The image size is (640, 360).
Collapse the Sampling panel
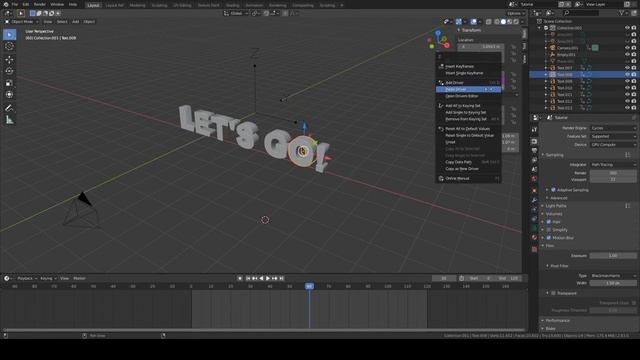tap(554, 155)
